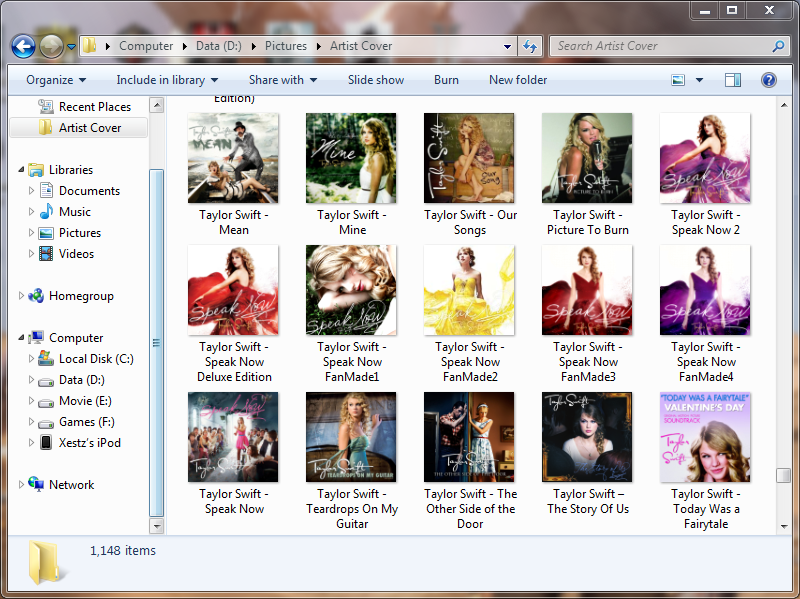Go back with the blue Back arrow
This screenshot has height=599, width=800.
[x=23, y=46]
